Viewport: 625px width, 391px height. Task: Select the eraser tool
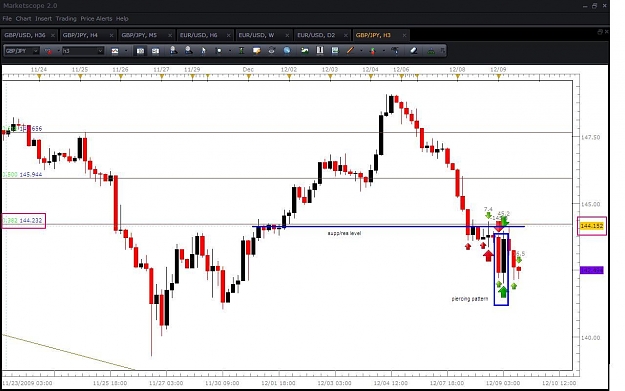(413, 51)
